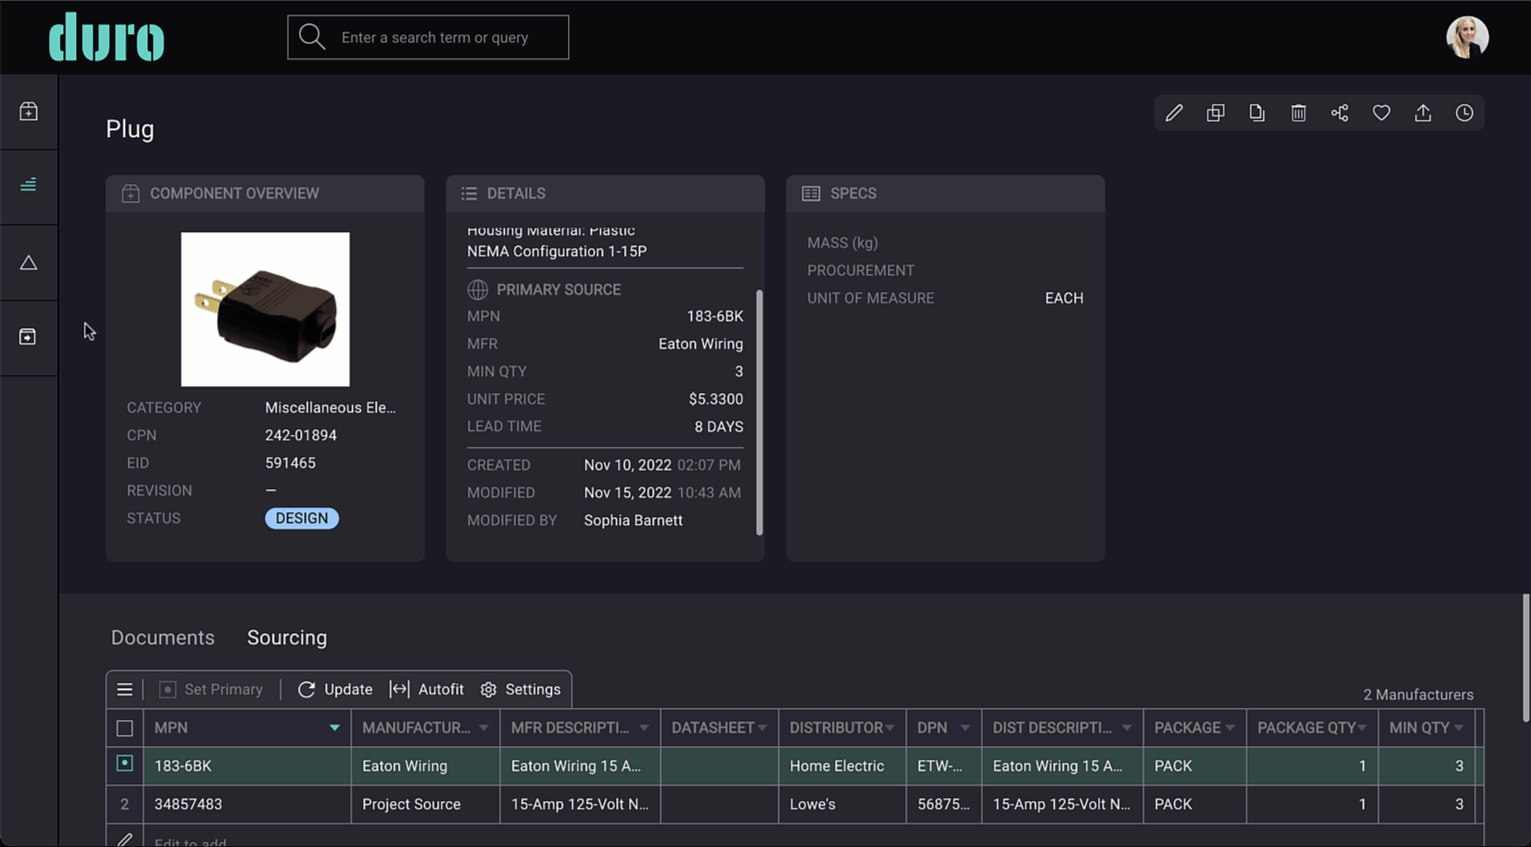Switch to the Documents tab
The width and height of the screenshot is (1531, 847).
pos(163,637)
